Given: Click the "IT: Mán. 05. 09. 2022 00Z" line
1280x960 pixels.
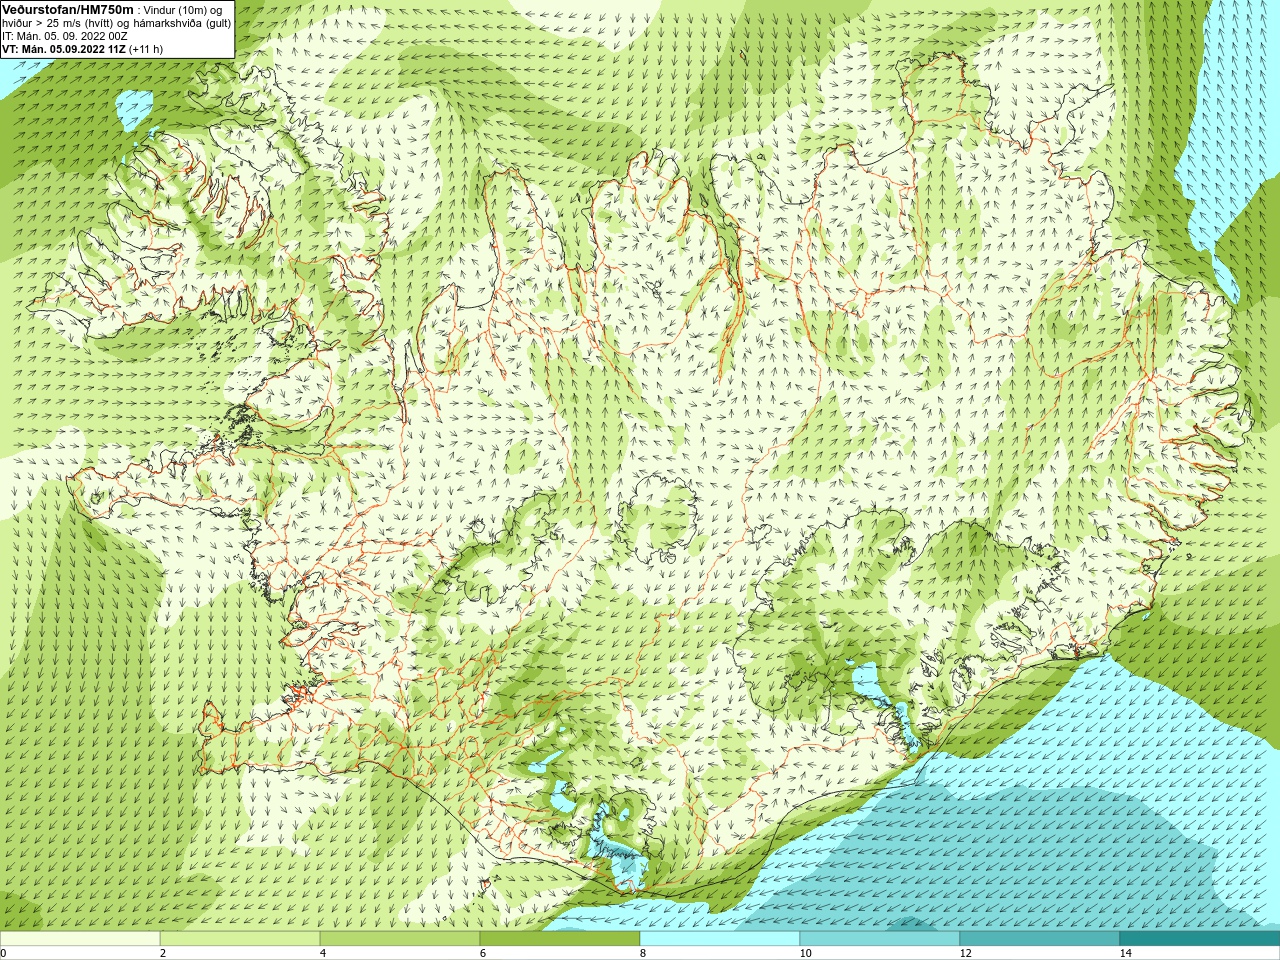Looking at the screenshot, I should pos(64,36).
